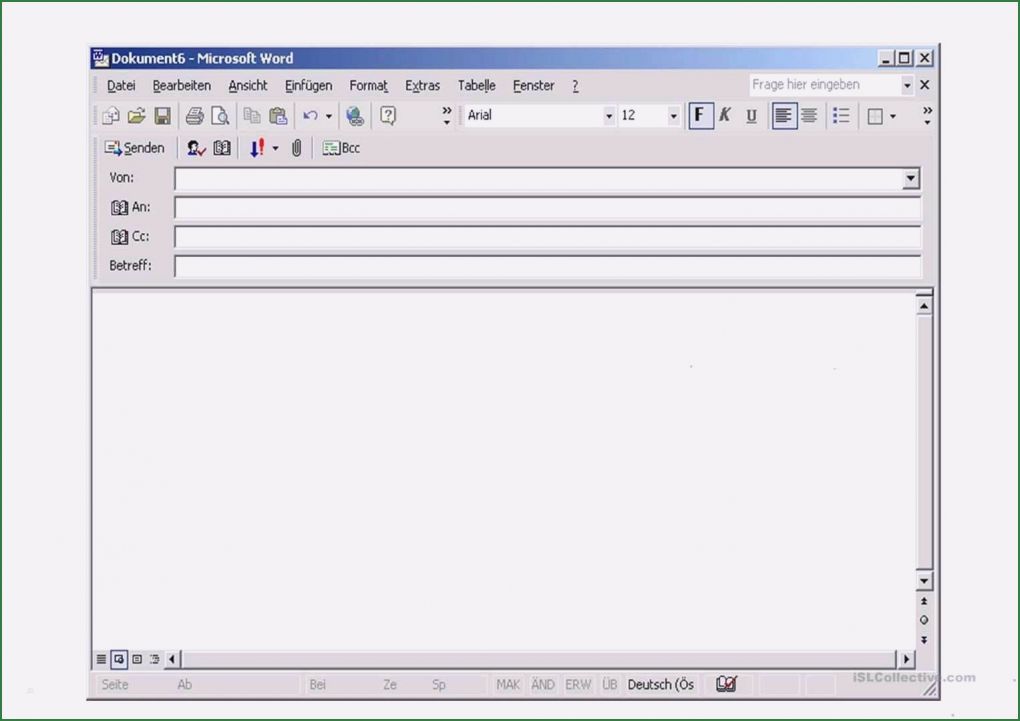Open the Print Preview icon
The height and width of the screenshot is (721, 1020).
point(219,116)
